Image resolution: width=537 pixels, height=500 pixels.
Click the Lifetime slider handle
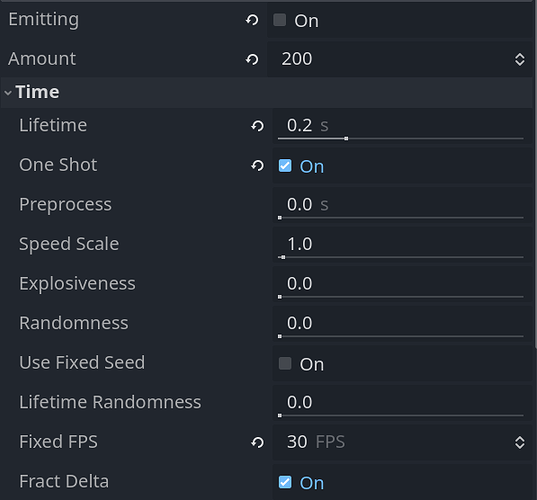(346, 138)
